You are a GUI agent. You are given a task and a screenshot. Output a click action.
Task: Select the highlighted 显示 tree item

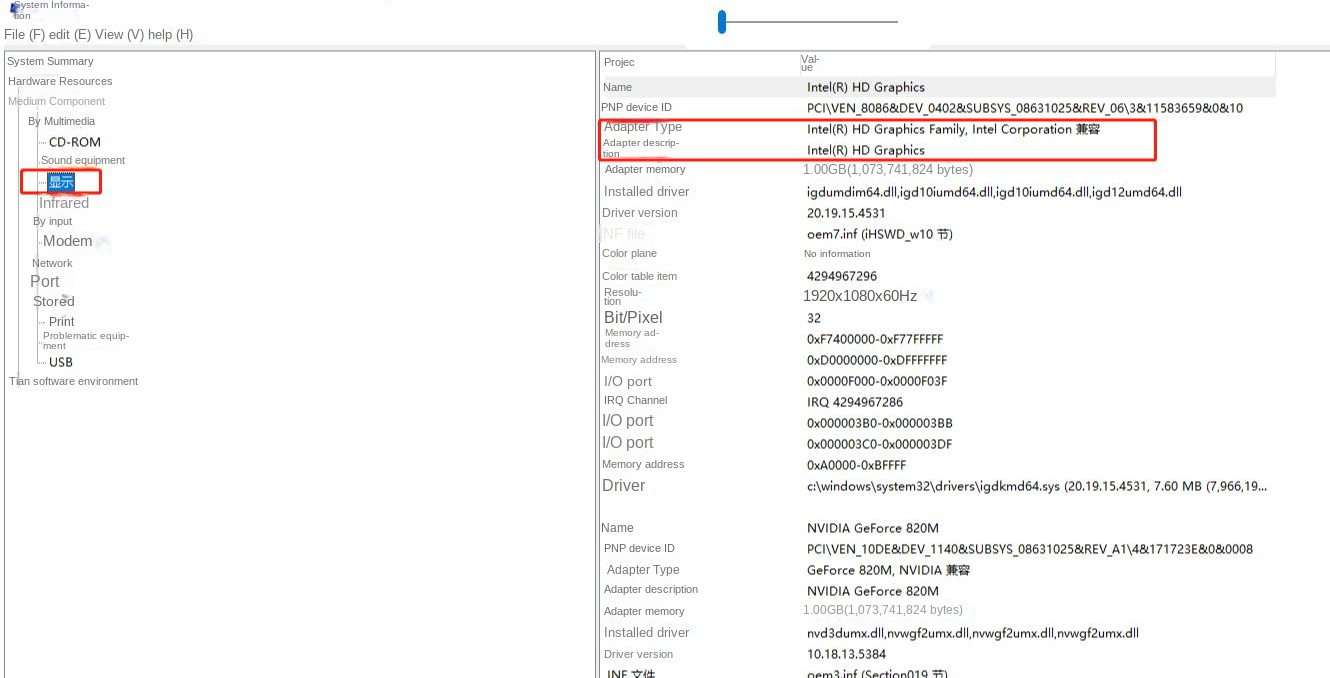coord(61,182)
